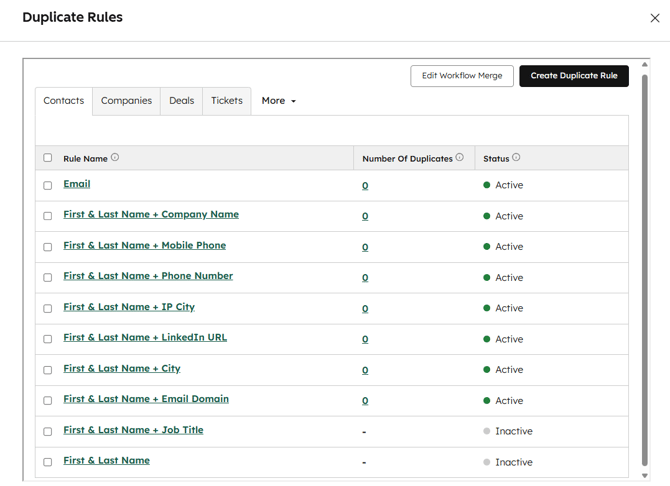Open First & Last Name + Company Name rule
Image resolution: width=670 pixels, height=486 pixels.
point(151,215)
